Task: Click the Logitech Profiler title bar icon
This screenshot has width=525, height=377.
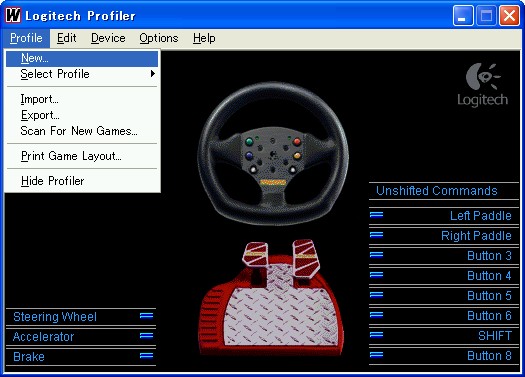Action: (x=13, y=15)
